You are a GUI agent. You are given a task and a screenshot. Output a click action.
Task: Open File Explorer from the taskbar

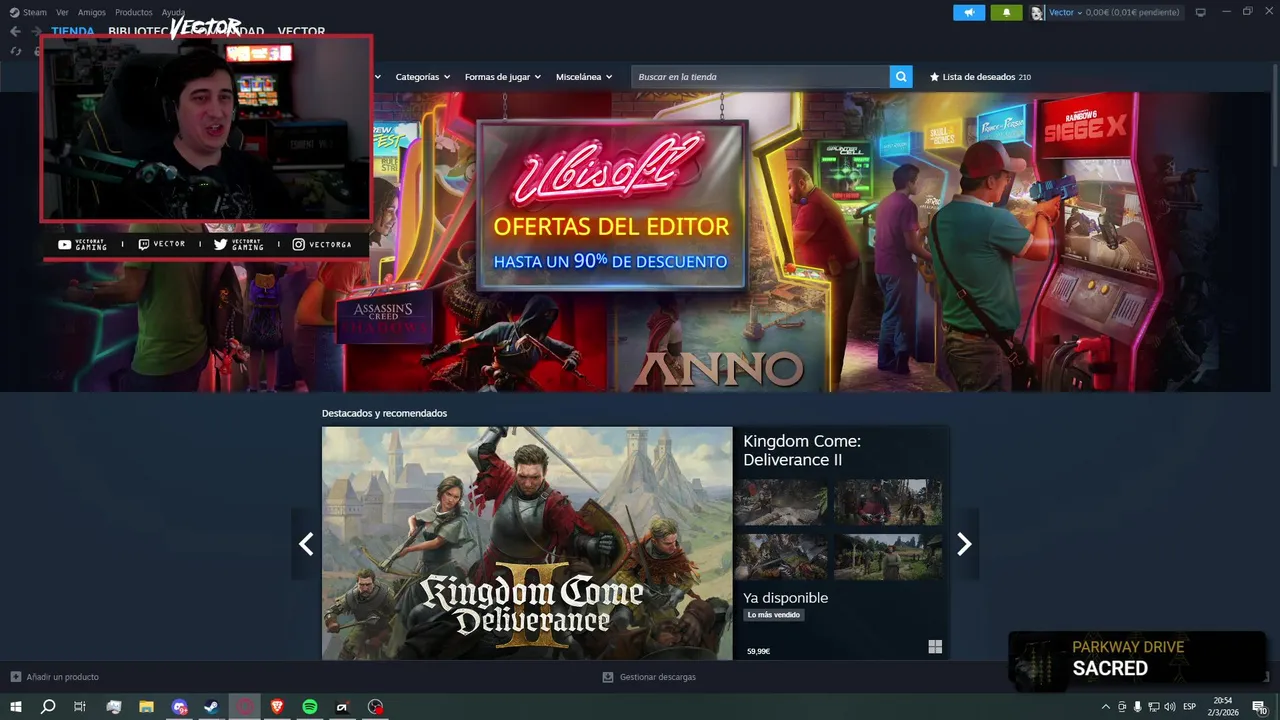point(146,707)
